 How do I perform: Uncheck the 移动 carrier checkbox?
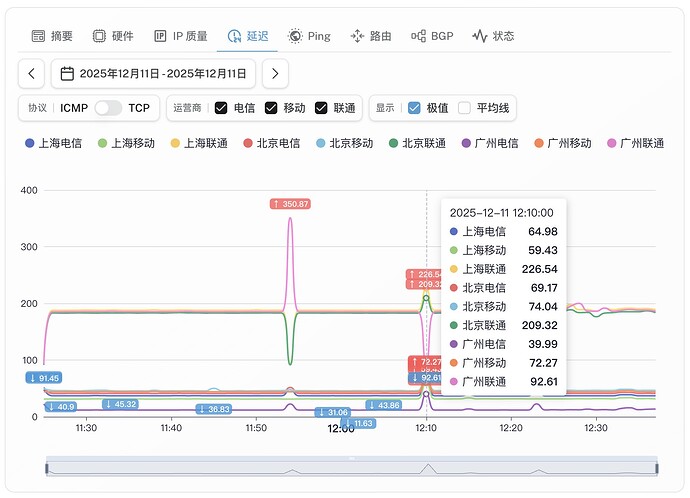click(x=271, y=108)
